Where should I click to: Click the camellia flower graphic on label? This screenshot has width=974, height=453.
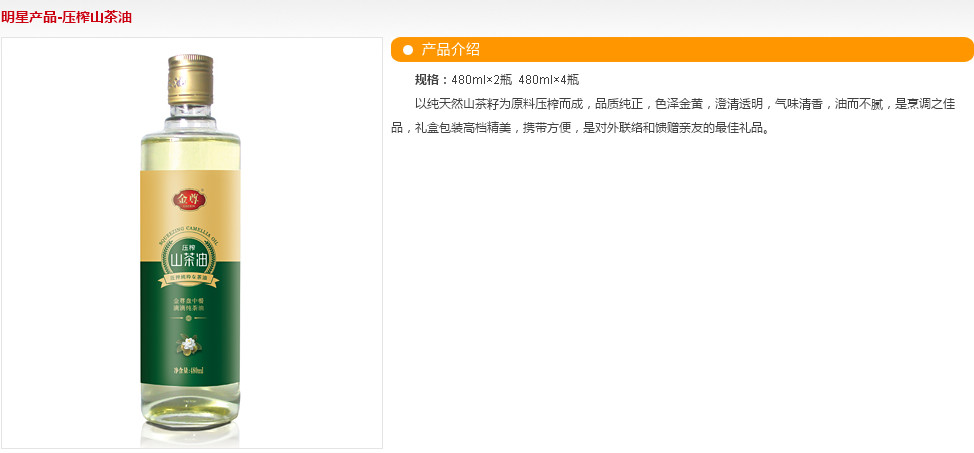(x=188, y=344)
